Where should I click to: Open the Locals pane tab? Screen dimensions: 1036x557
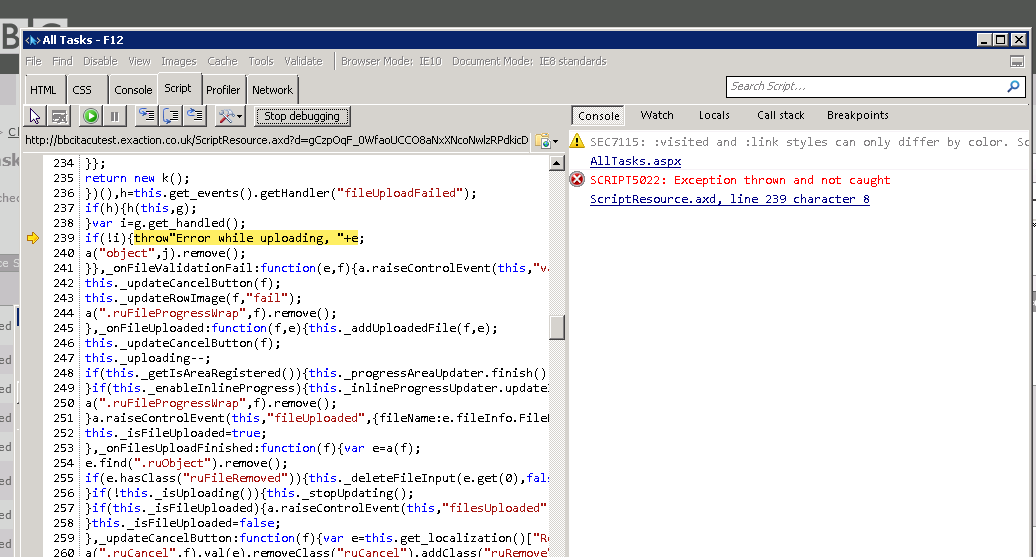714,116
